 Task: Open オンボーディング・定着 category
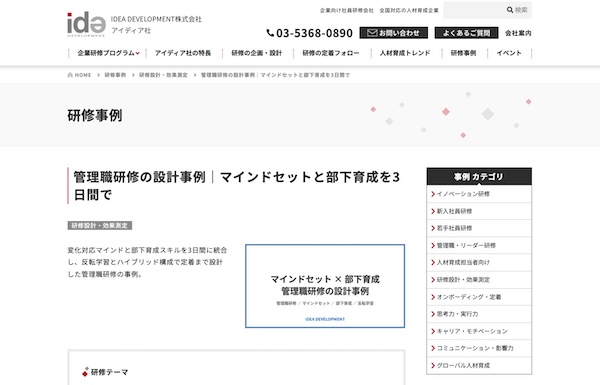pos(479,297)
